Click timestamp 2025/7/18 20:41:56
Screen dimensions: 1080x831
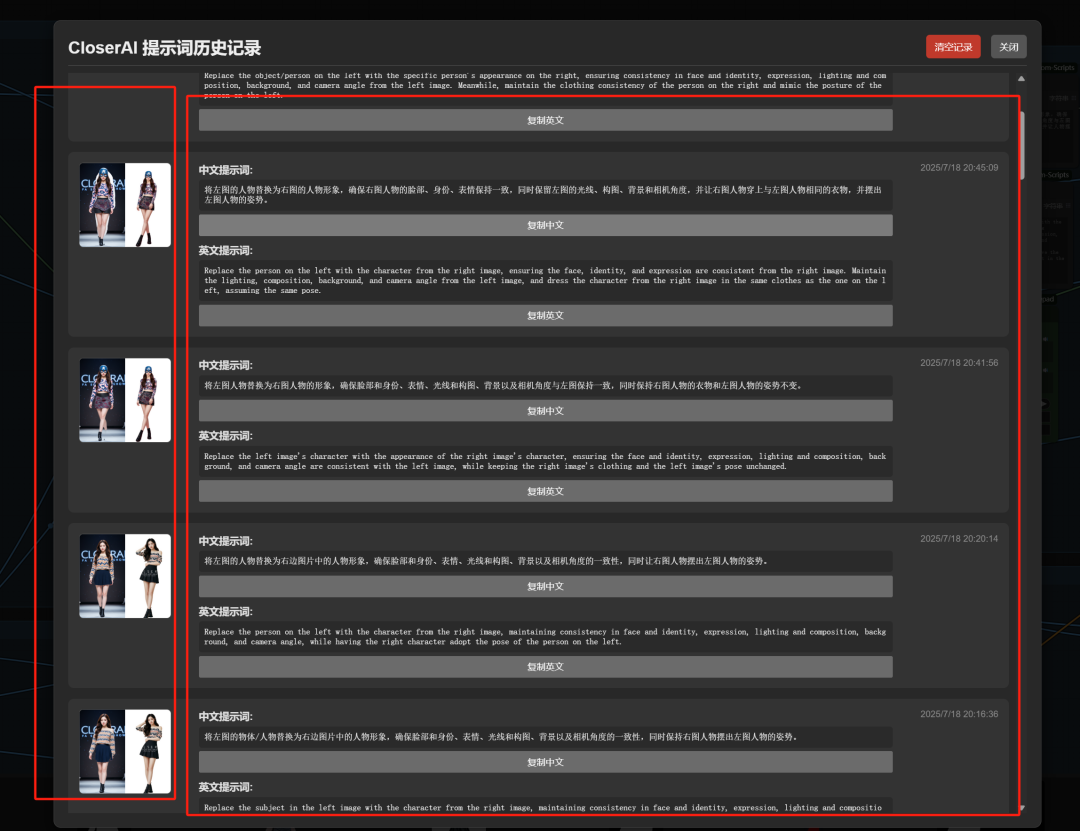point(959,362)
